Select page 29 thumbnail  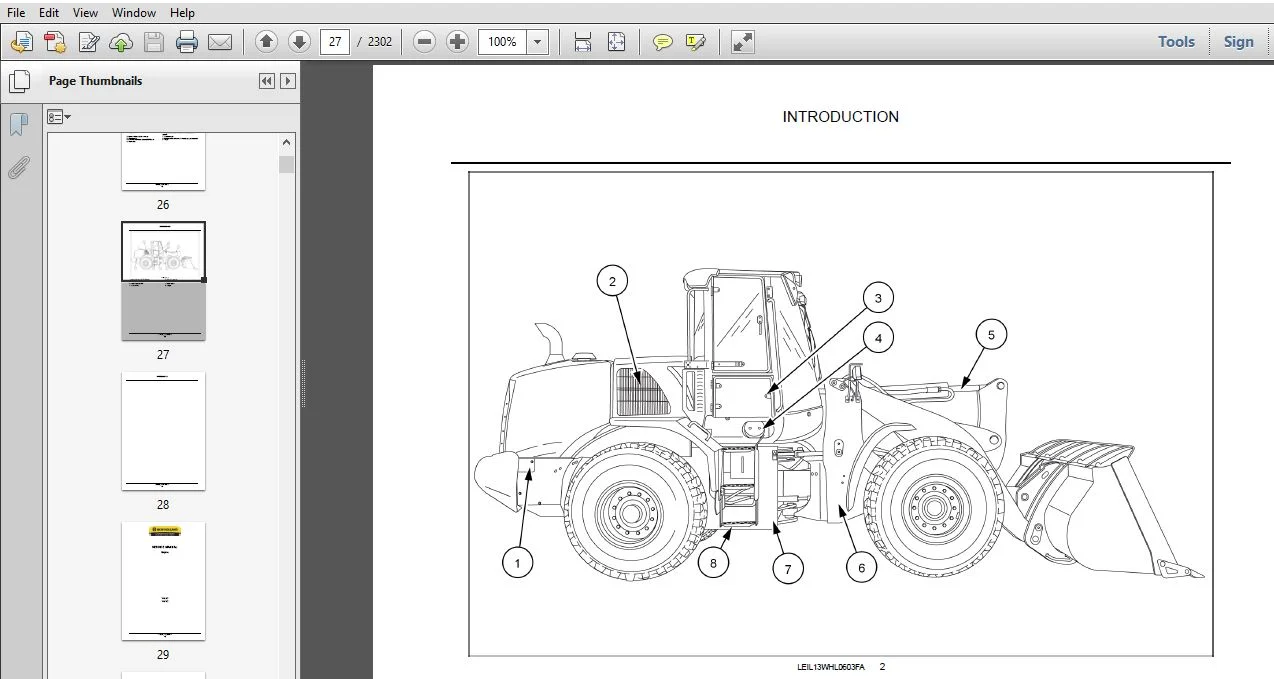coord(163,581)
